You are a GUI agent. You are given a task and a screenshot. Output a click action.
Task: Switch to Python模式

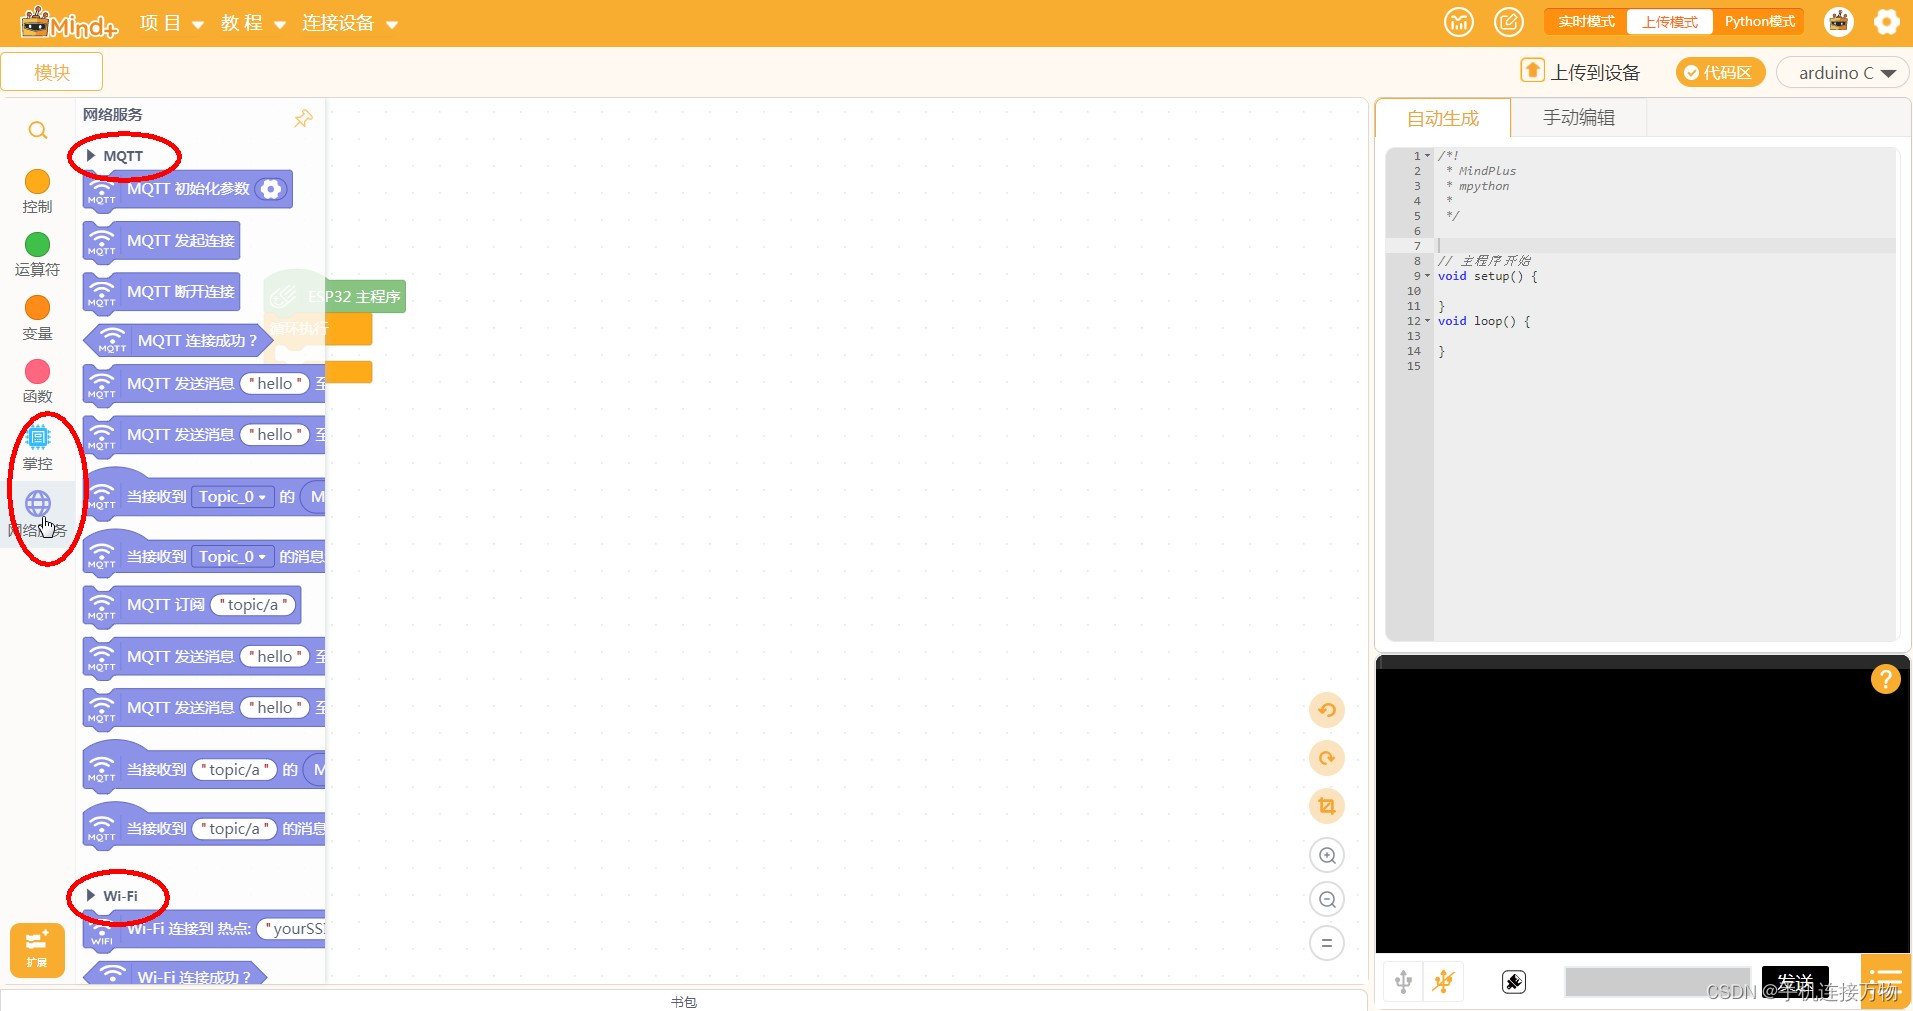pyautogui.click(x=1759, y=22)
